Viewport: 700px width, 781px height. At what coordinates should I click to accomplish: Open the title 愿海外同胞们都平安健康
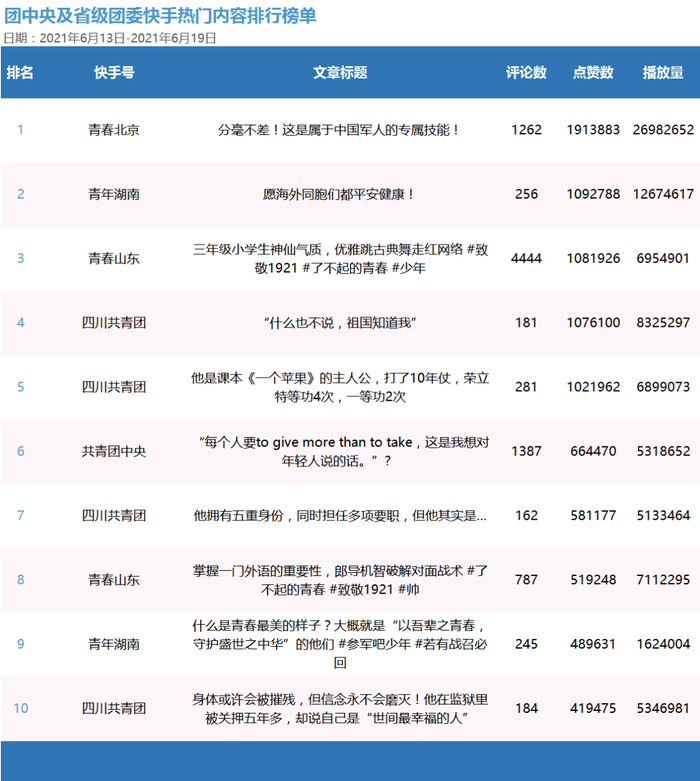click(338, 194)
